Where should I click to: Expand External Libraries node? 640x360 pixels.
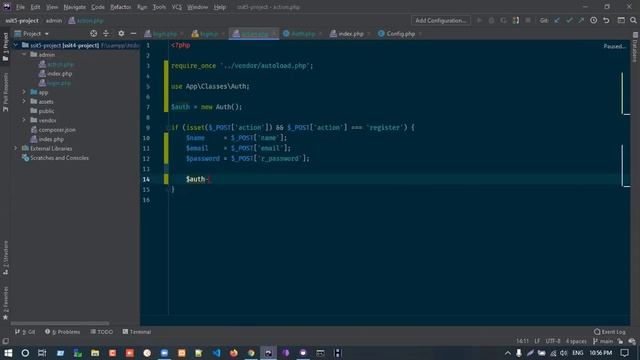pyautogui.click(x=16, y=149)
